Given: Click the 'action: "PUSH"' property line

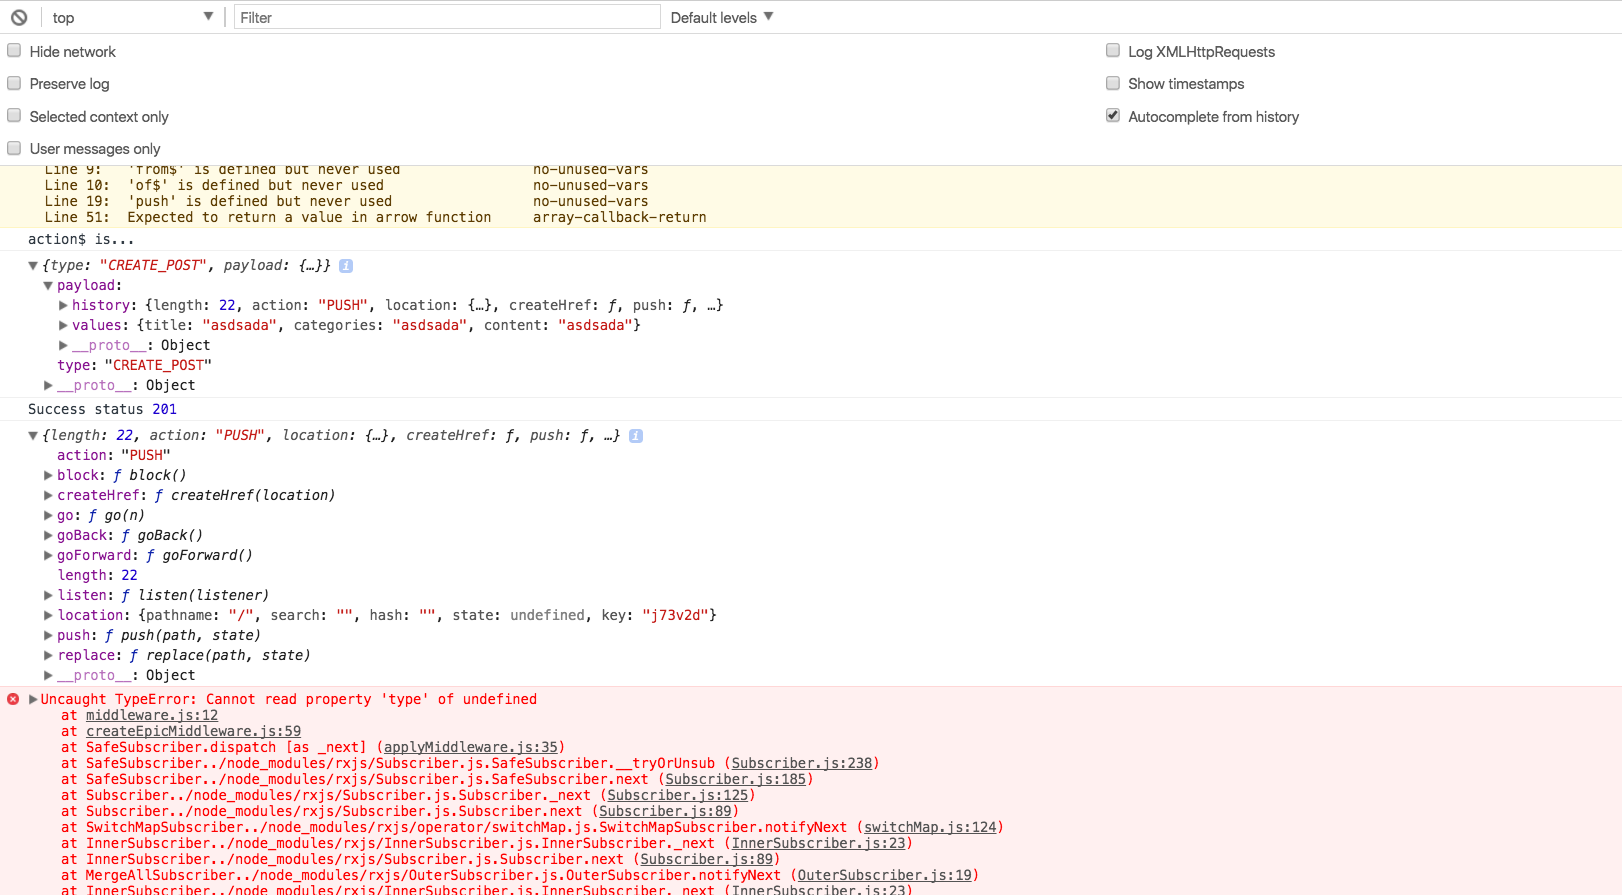Looking at the screenshot, I should pos(114,455).
